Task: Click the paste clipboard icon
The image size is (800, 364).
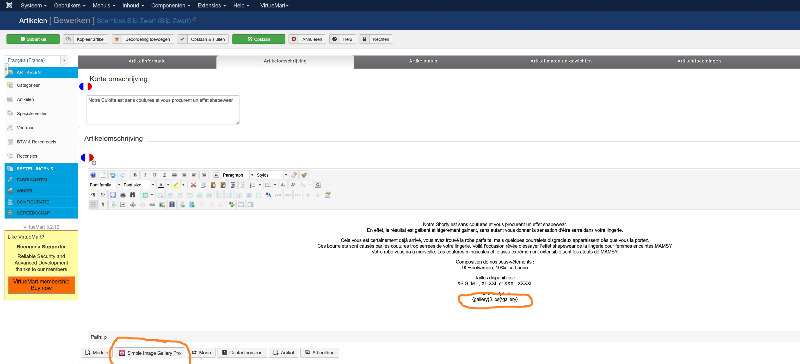Action: click(213, 185)
